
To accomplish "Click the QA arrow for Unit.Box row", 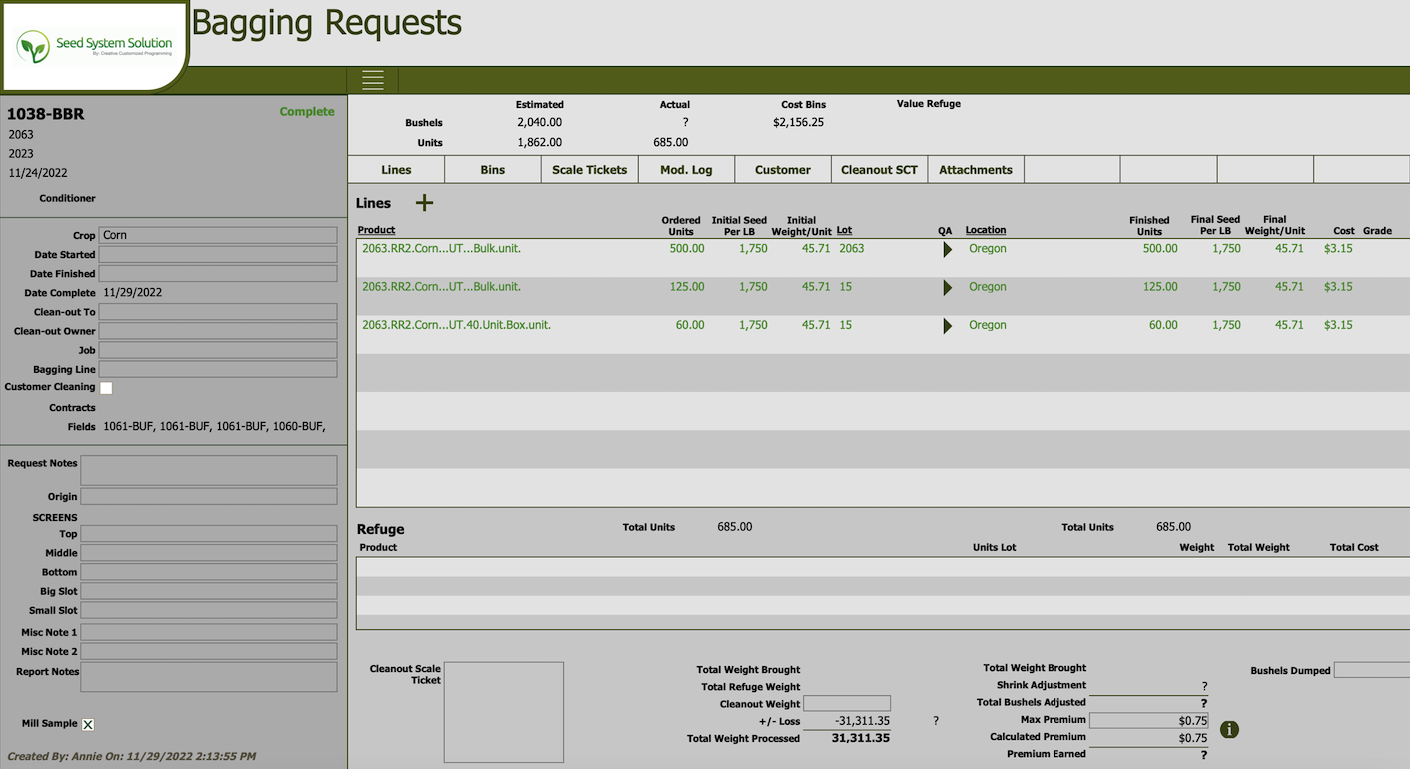I will (947, 326).
